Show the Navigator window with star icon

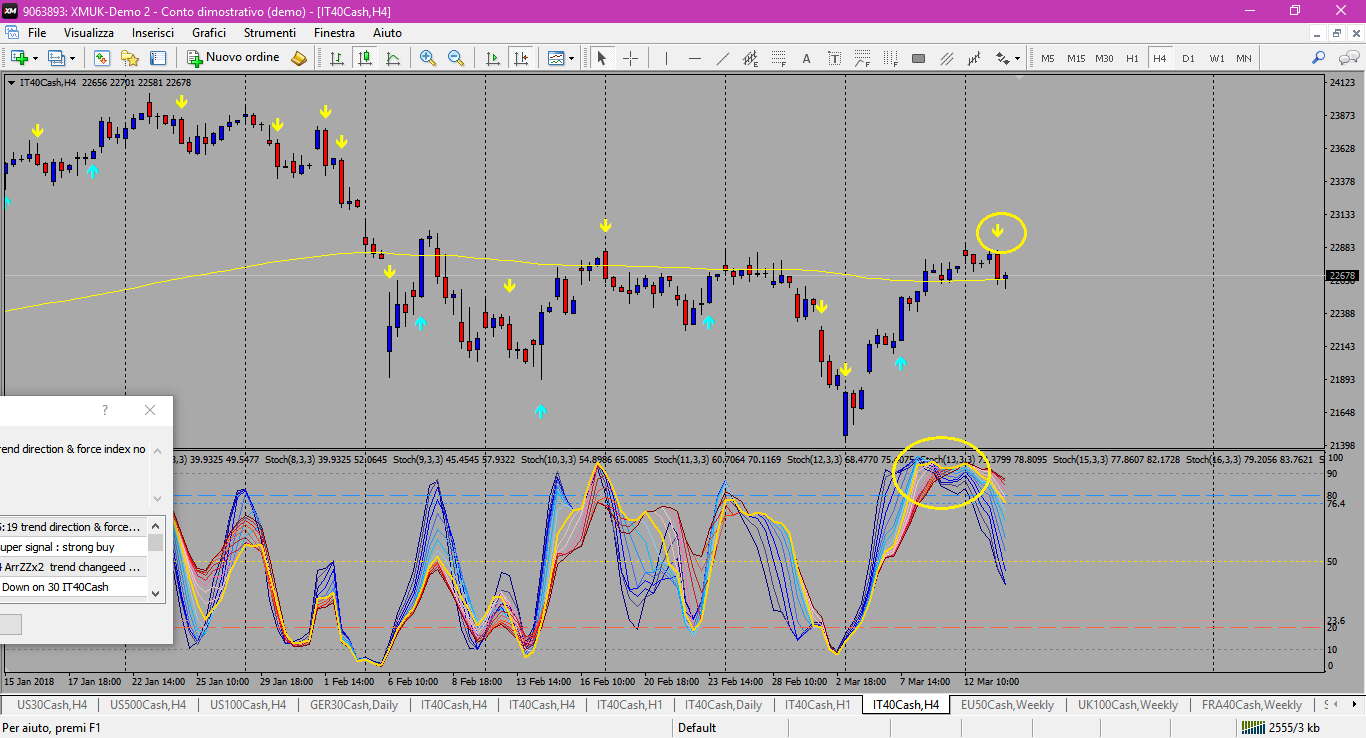(x=129, y=58)
